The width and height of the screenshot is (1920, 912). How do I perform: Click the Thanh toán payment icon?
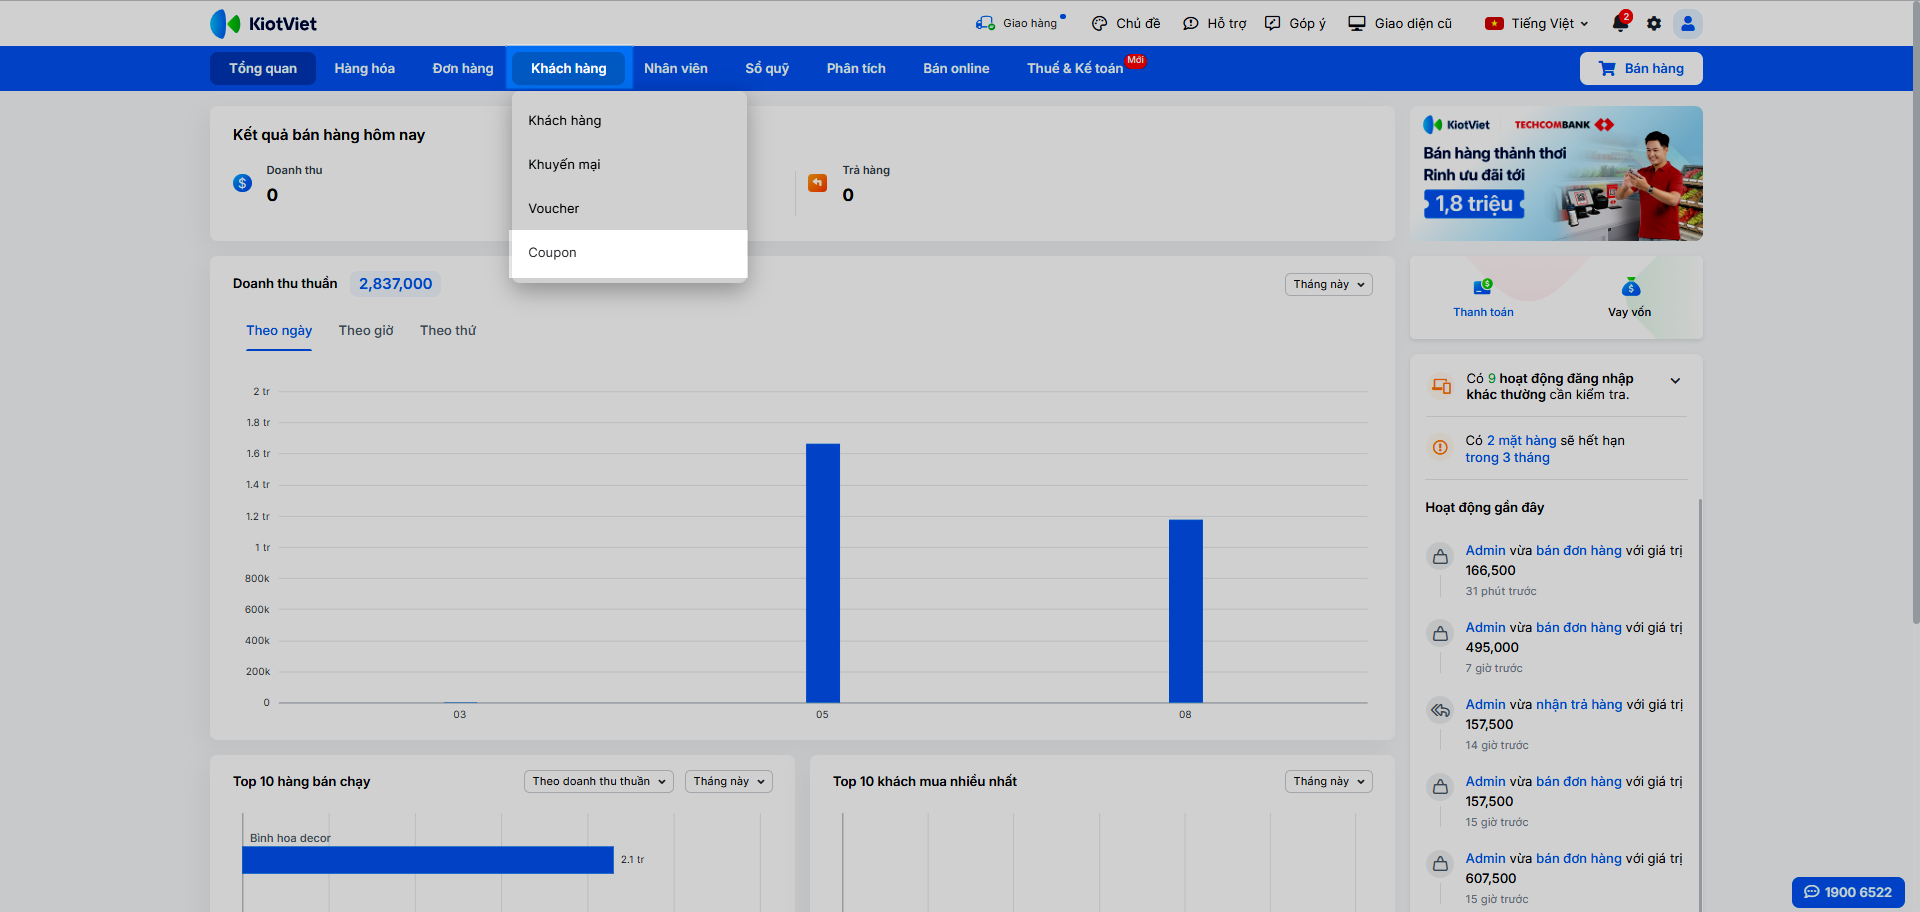coord(1483,287)
